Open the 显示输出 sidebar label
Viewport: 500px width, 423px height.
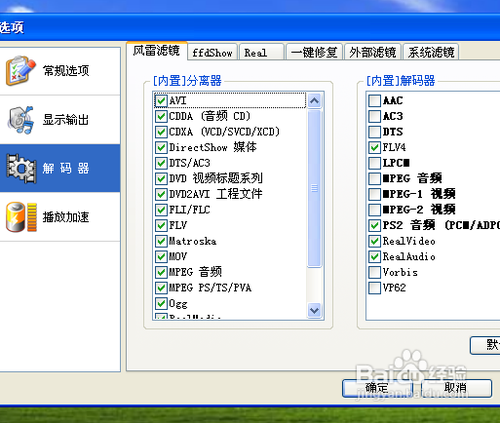point(66,120)
